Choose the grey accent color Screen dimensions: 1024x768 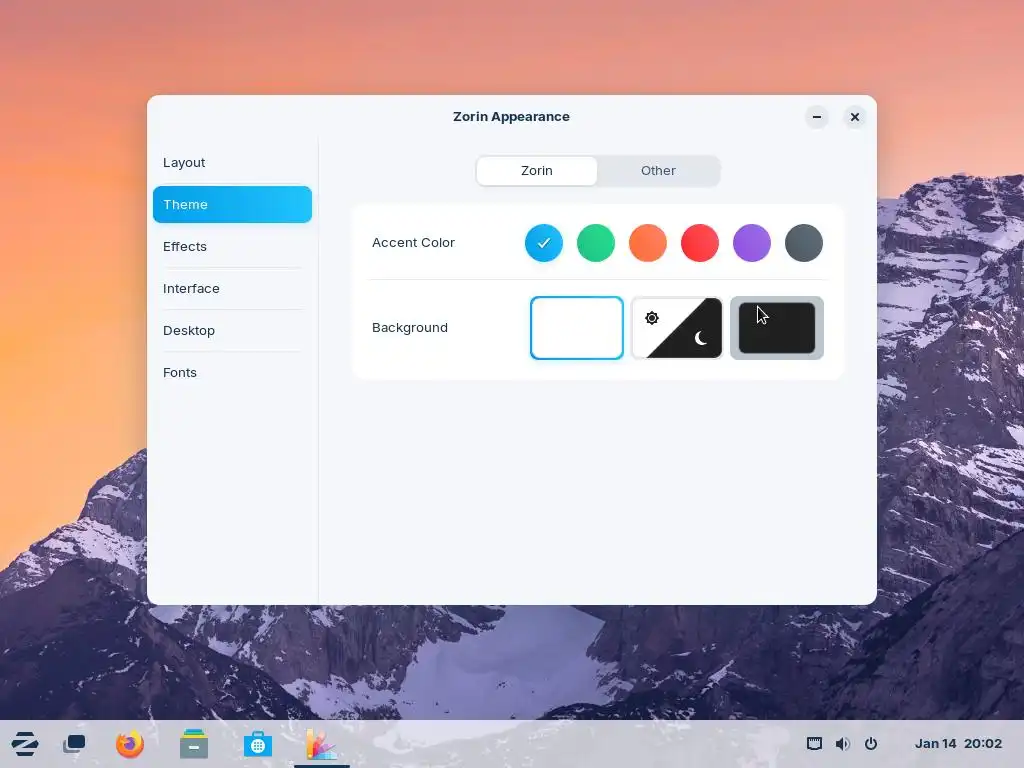[804, 243]
